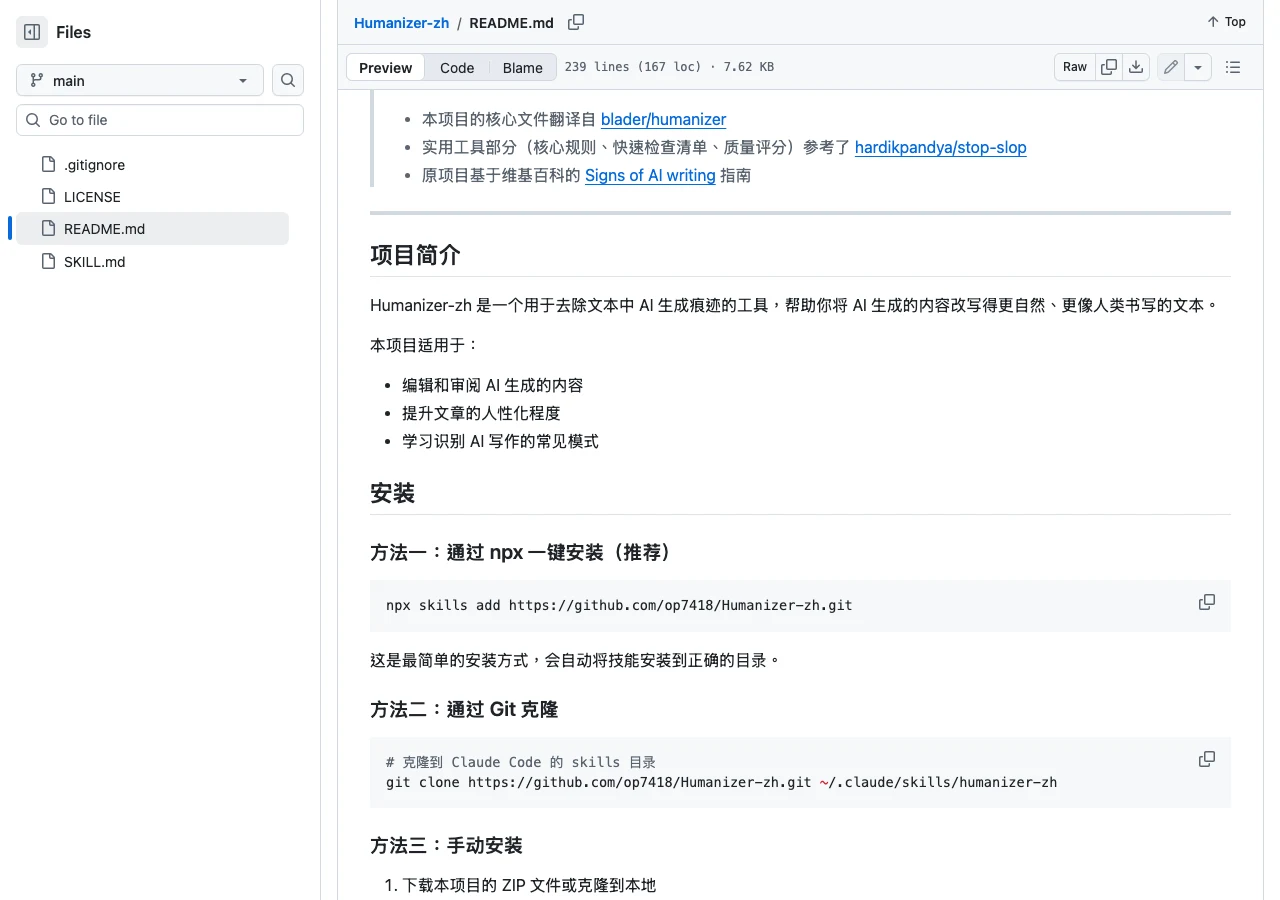Focus the Go to file input

[x=160, y=120]
